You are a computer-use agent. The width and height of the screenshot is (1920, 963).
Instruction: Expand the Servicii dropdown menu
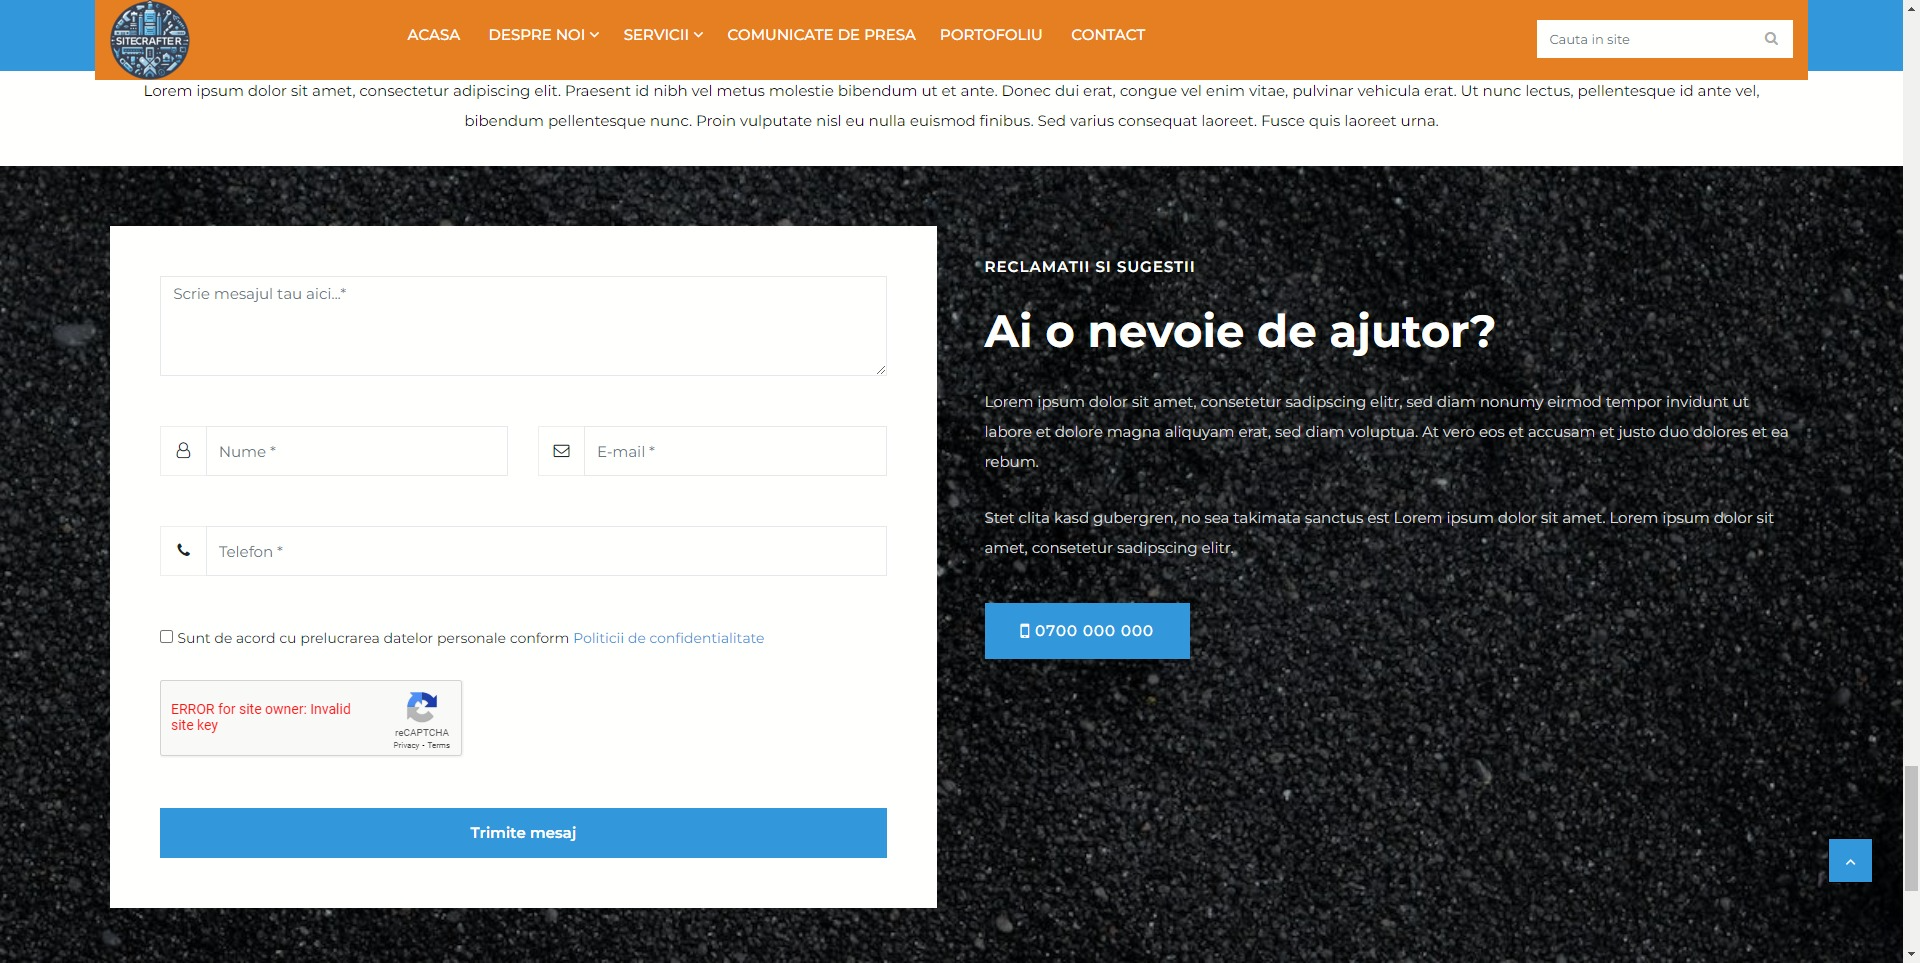[x=662, y=35]
